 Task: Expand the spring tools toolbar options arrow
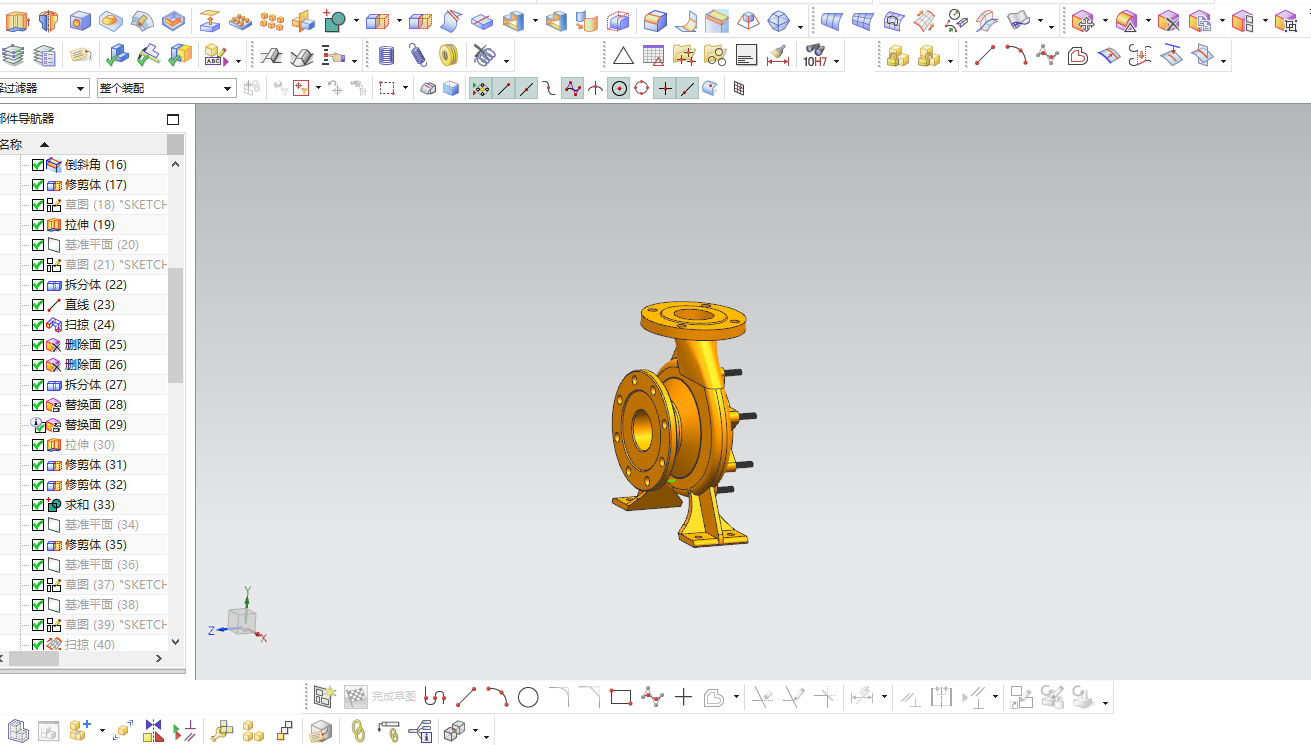pos(507,62)
